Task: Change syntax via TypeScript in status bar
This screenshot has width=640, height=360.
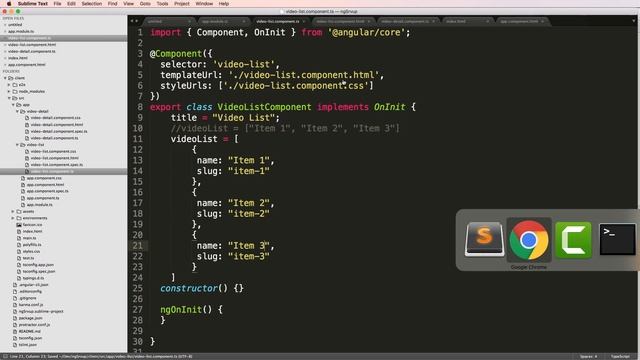Action: pyautogui.click(x=620, y=356)
